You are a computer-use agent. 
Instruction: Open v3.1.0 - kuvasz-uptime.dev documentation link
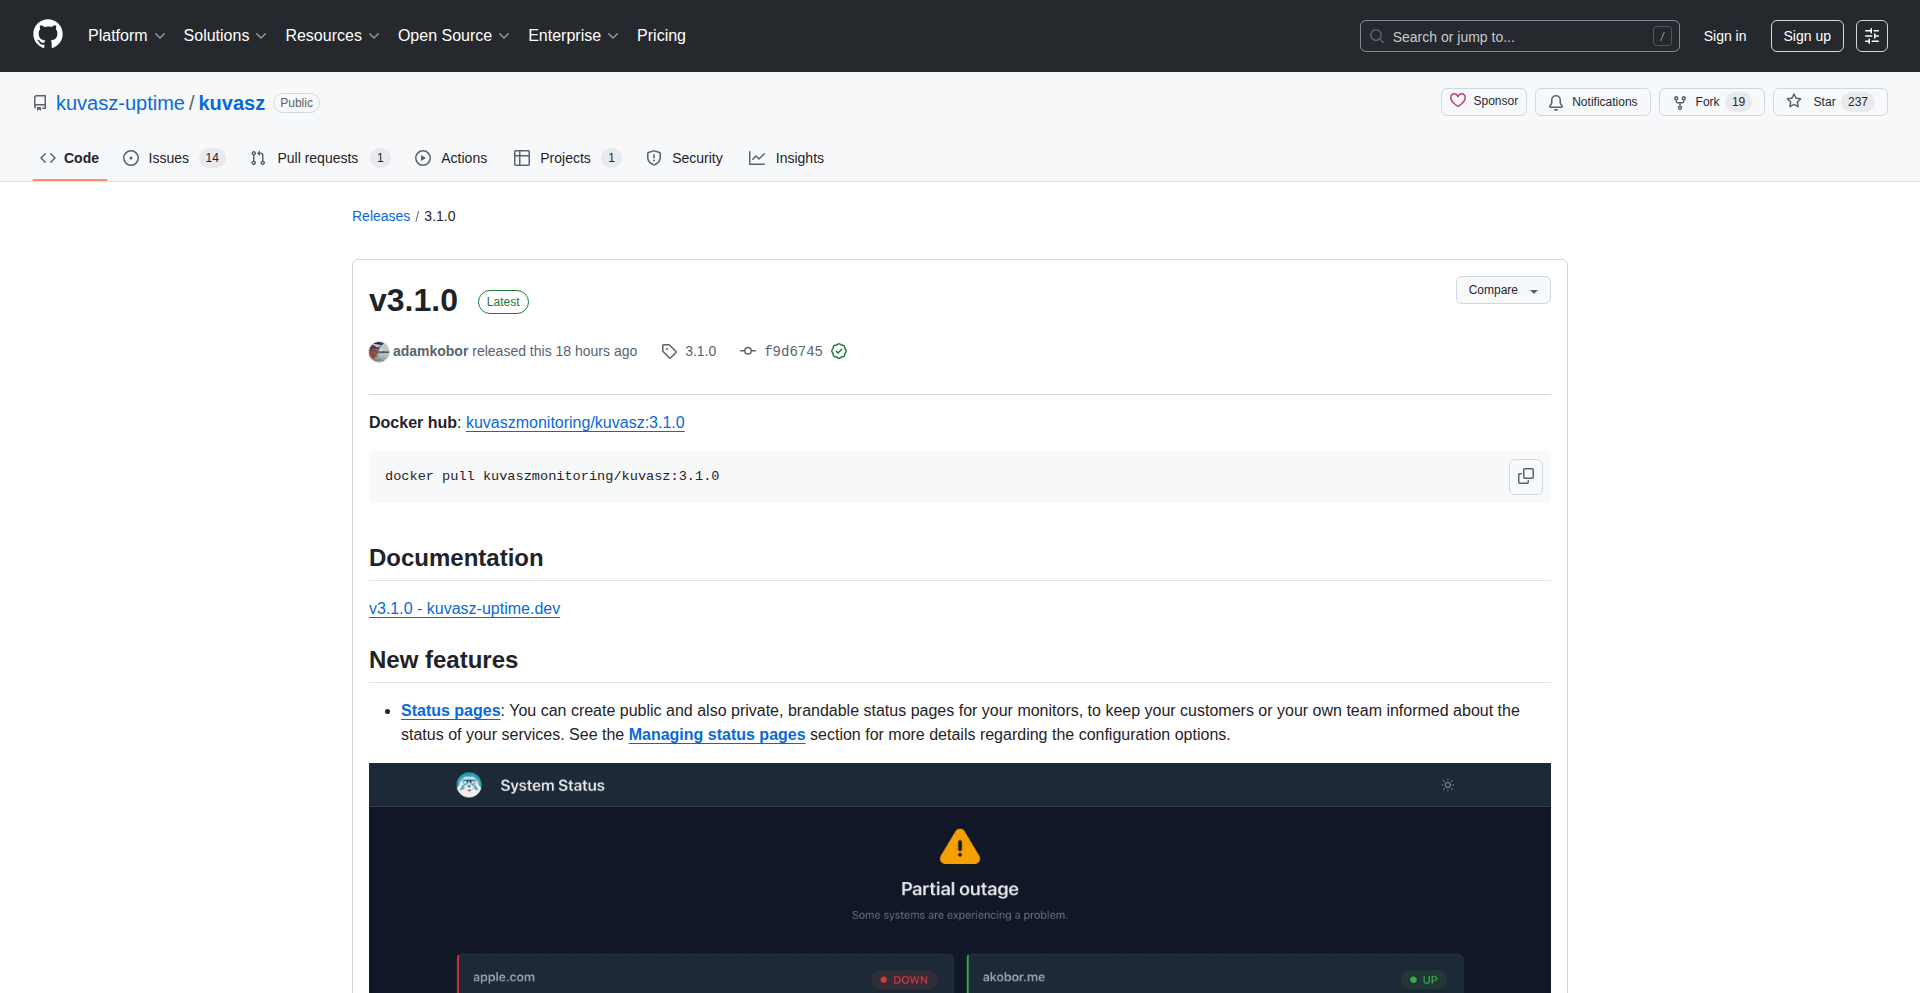click(x=464, y=608)
